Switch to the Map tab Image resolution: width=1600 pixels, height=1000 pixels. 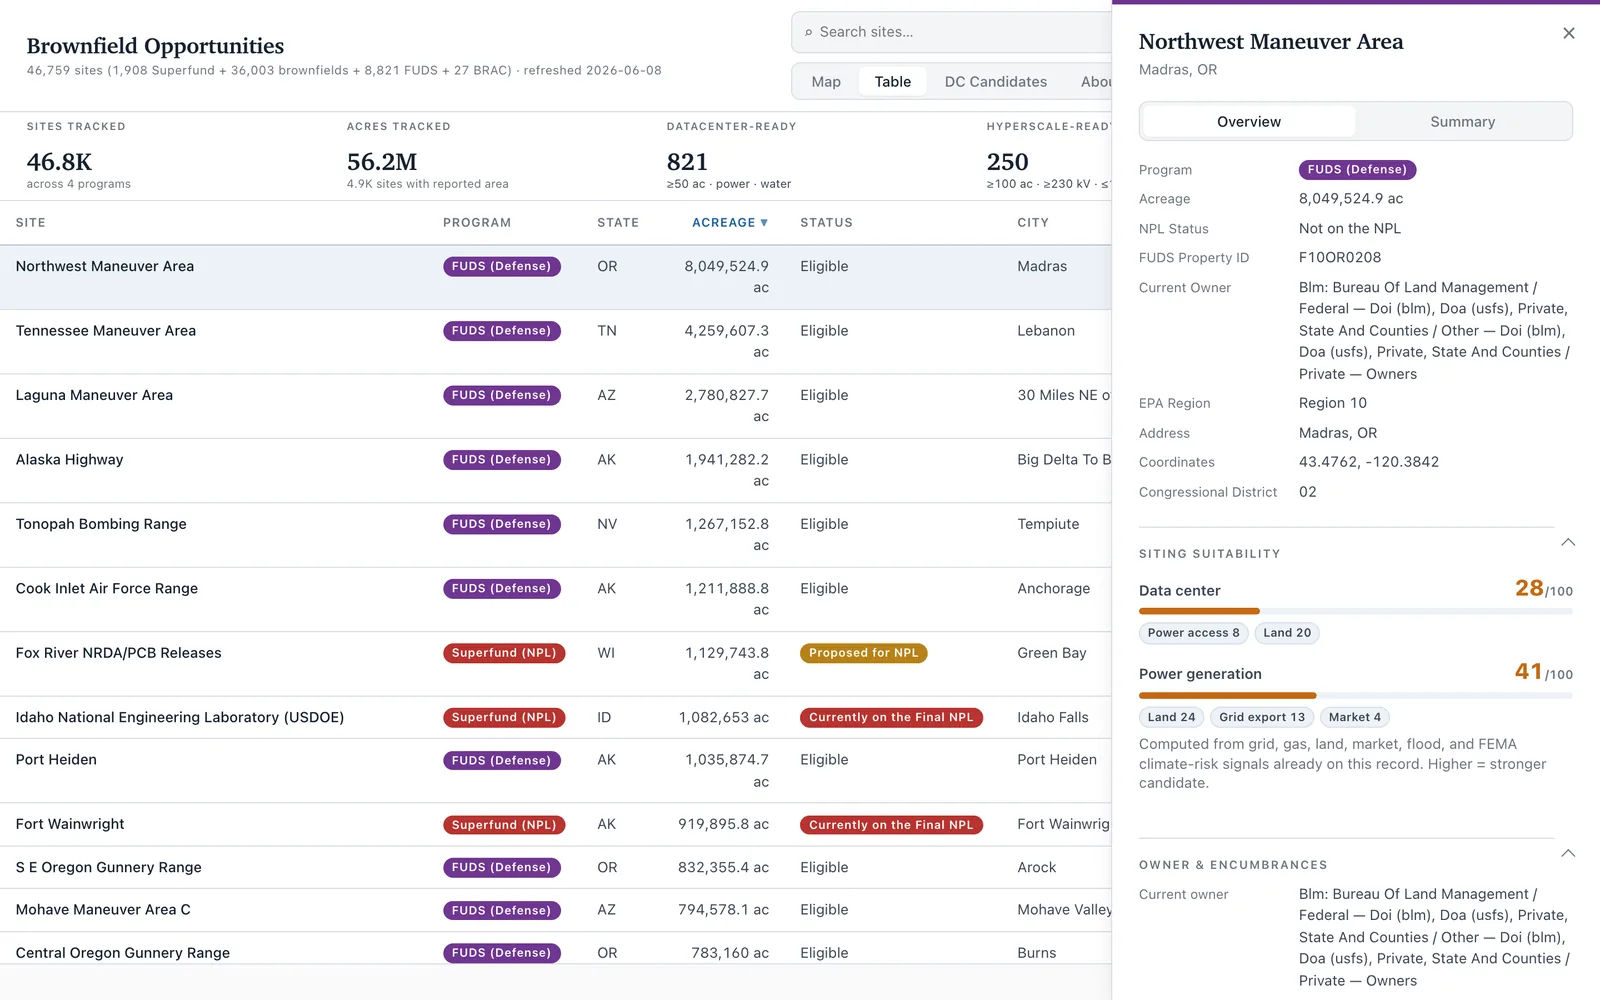pyautogui.click(x=826, y=82)
